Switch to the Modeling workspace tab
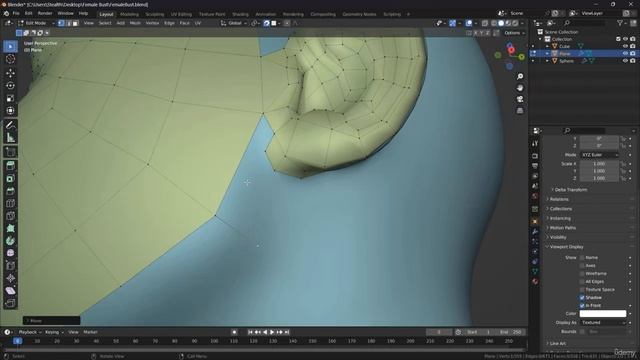The width and height of the screenshot is (640, 360). pyautogui.click(x=129, y=14)
